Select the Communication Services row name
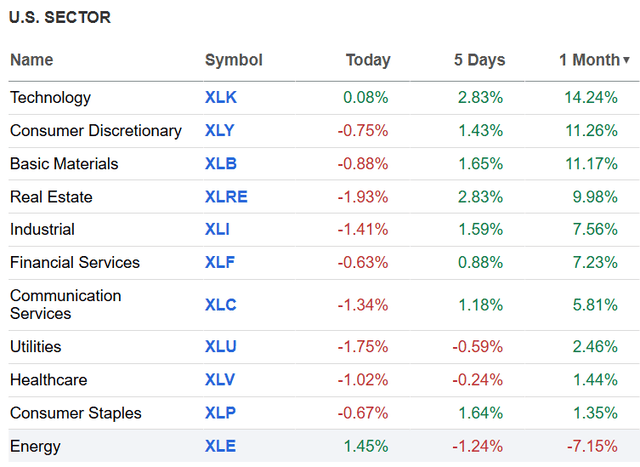The image size is (640, 467). coord(66,304)
